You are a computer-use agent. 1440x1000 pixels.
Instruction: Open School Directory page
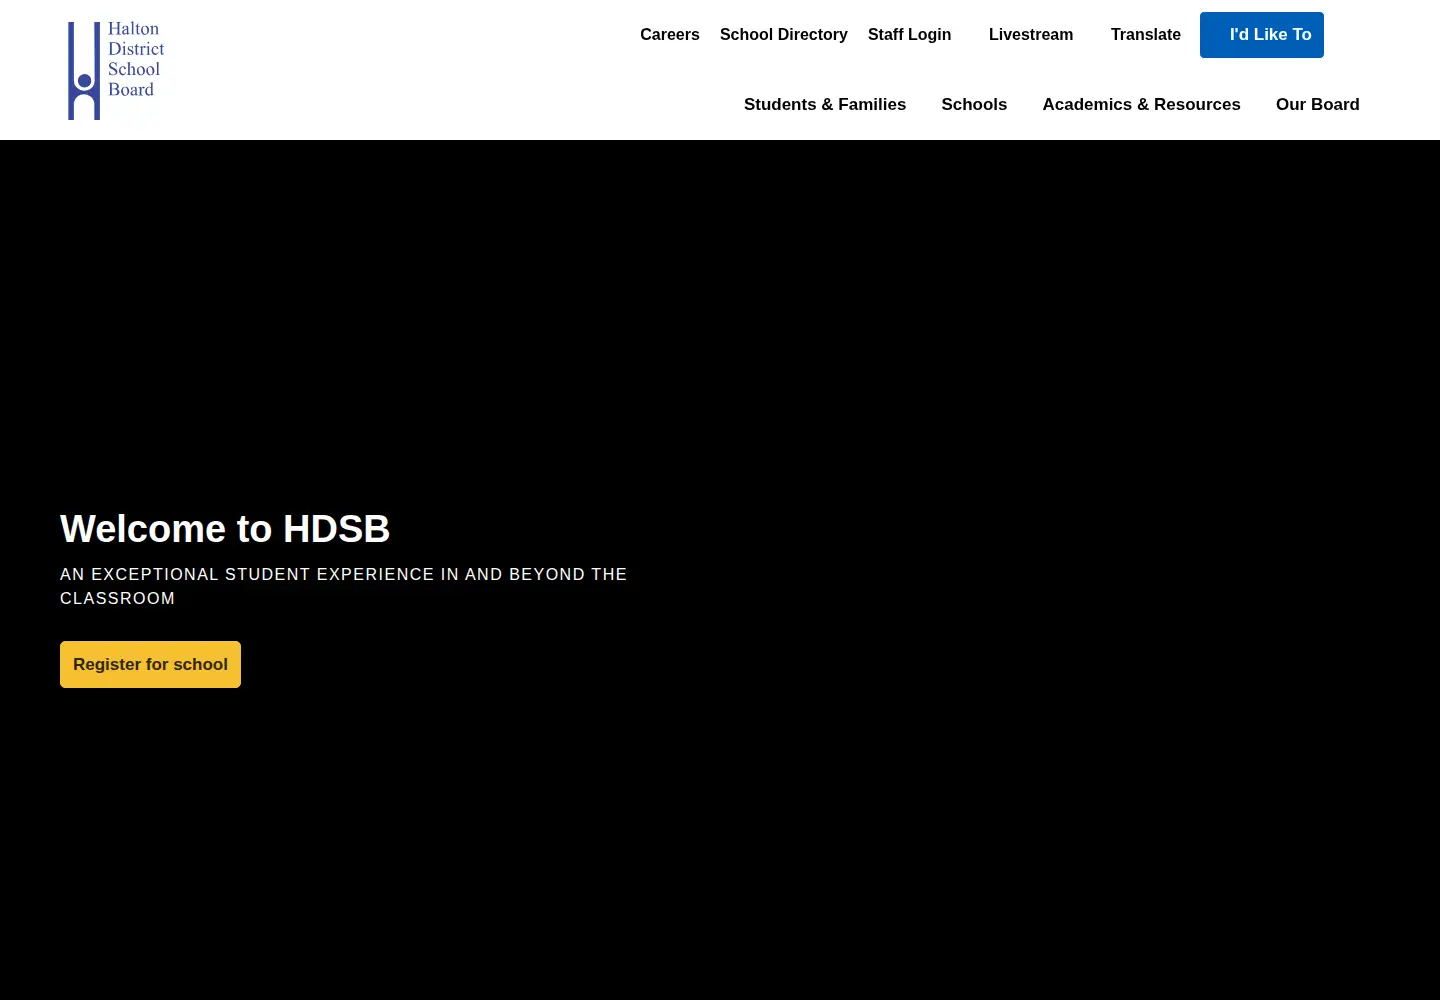click(x=784, y=35)
